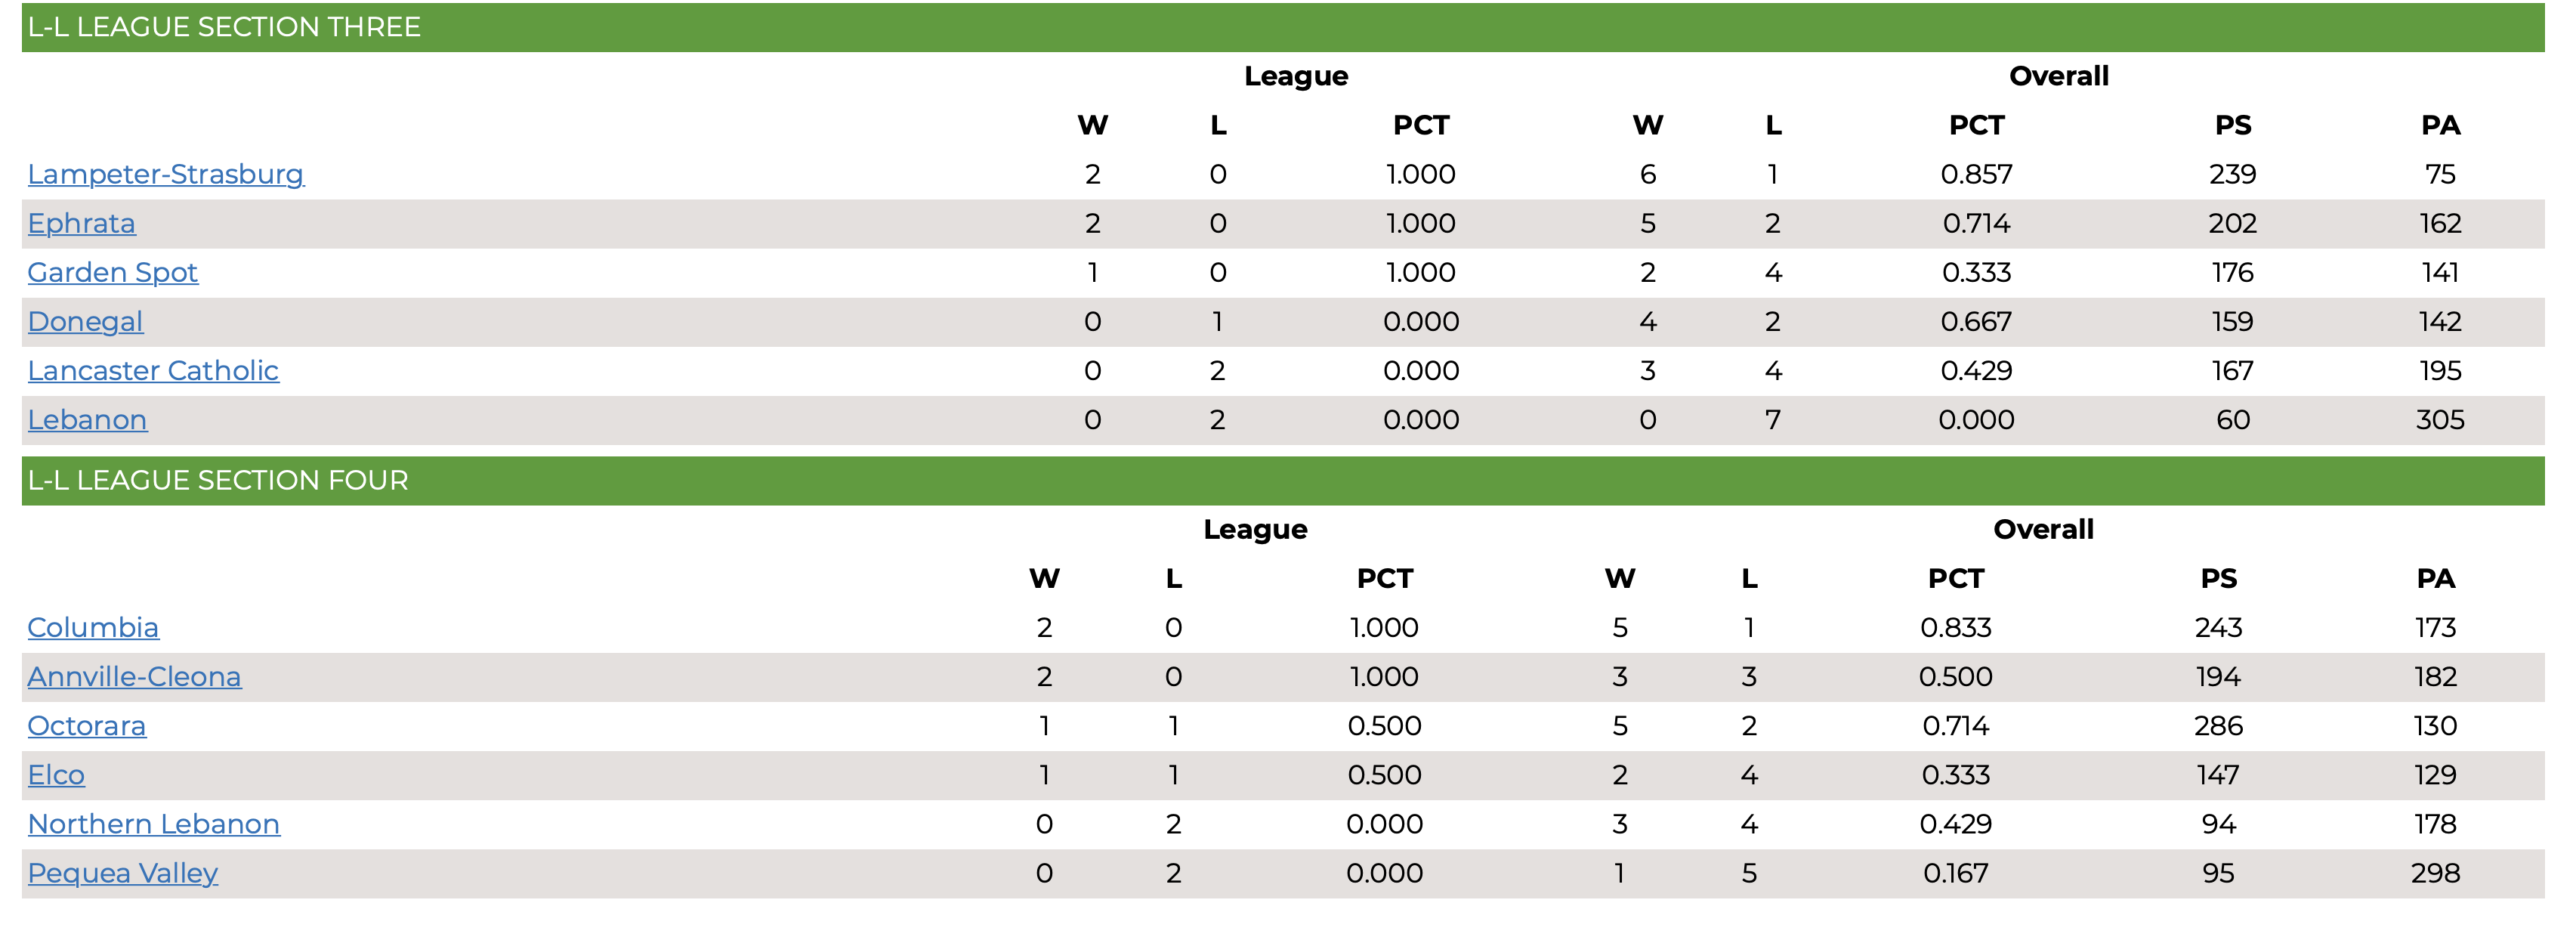Click Octorara's 286 points scored value
Image resolution: width=2576 pixels, height=937 pixels.
[x=2219, y=726]
